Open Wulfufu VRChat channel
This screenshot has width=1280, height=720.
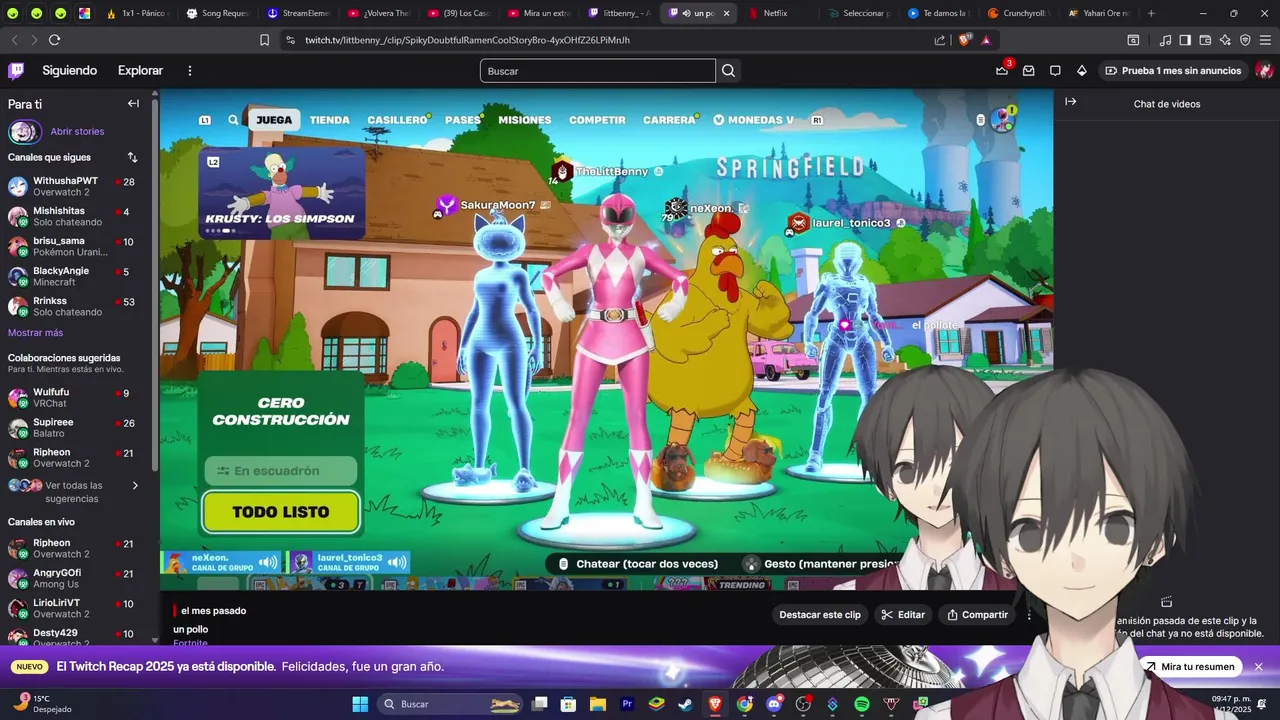[x=75, y=398]
